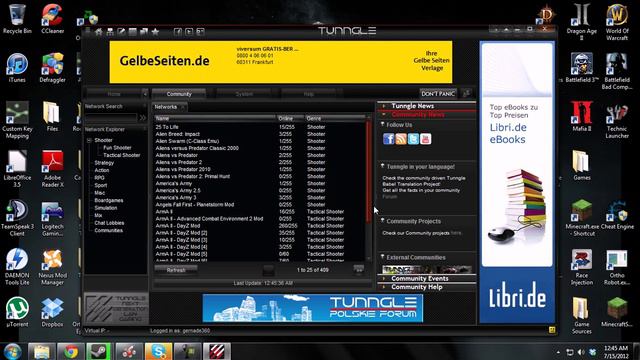Open YouTube icon under Follow Us
640x360 pixels.
pos(425,139)
